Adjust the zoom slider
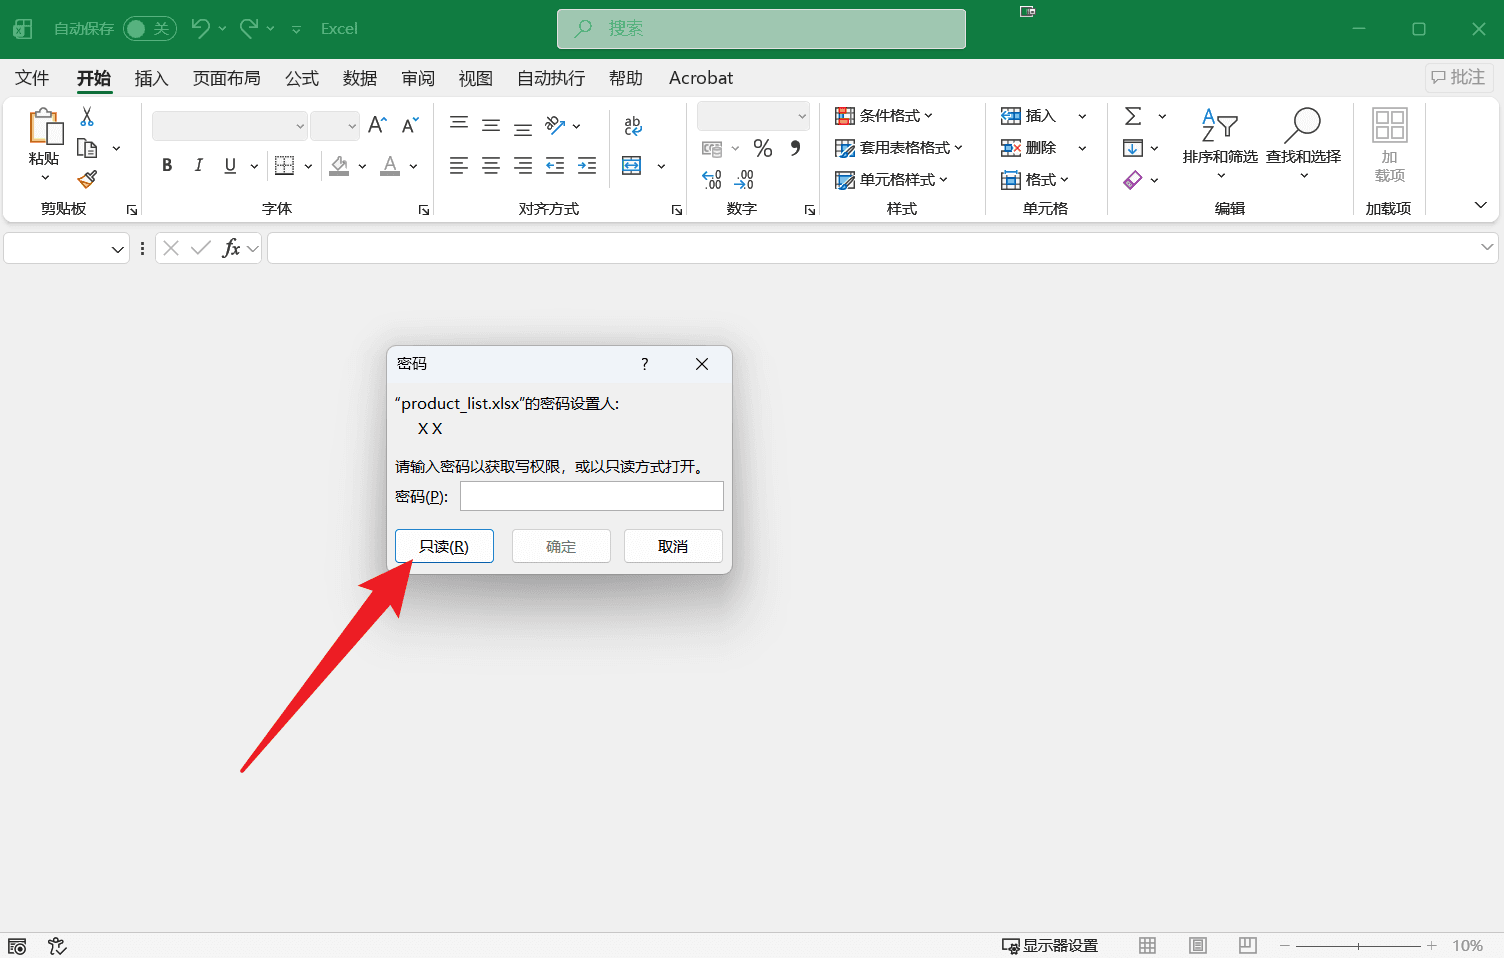Image resolution: width=1504 pixels, height=958 pixels. point(1357,944)
